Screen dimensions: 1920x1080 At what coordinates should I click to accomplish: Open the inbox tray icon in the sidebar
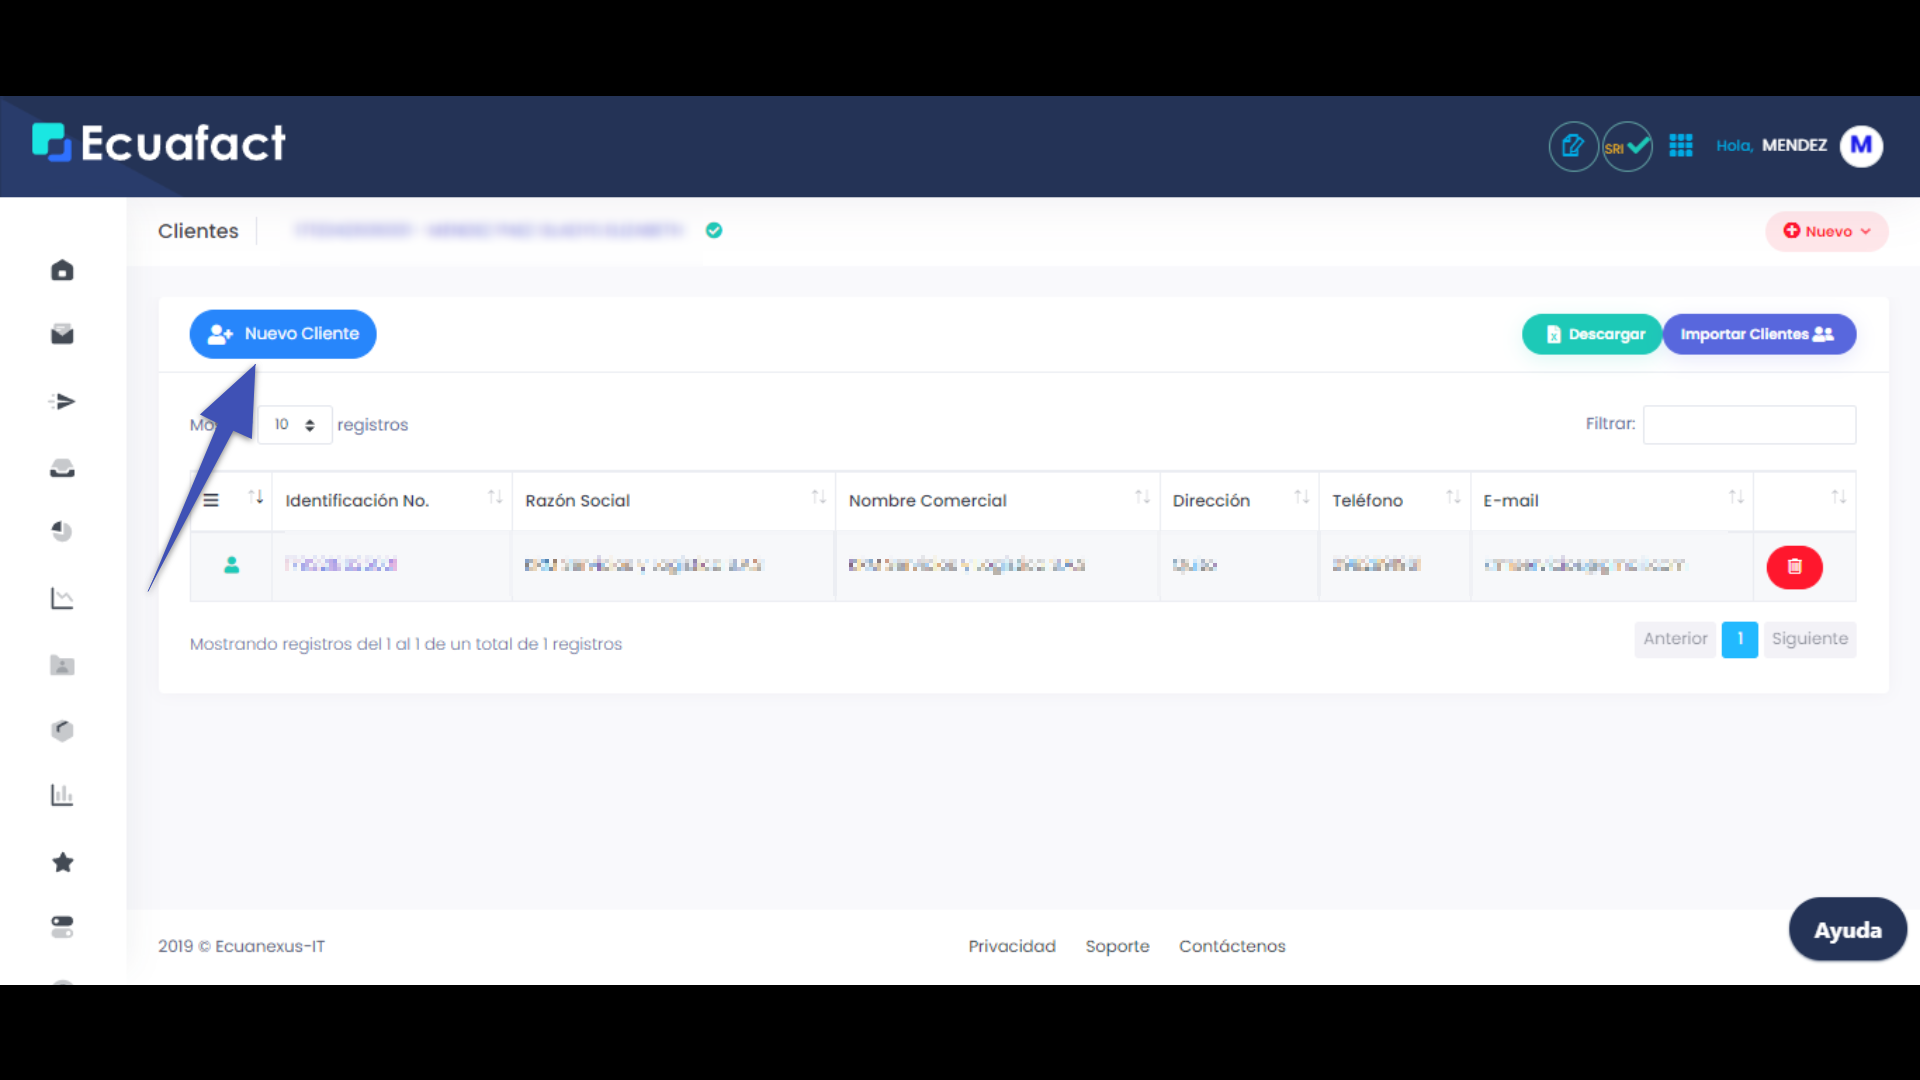62,467
